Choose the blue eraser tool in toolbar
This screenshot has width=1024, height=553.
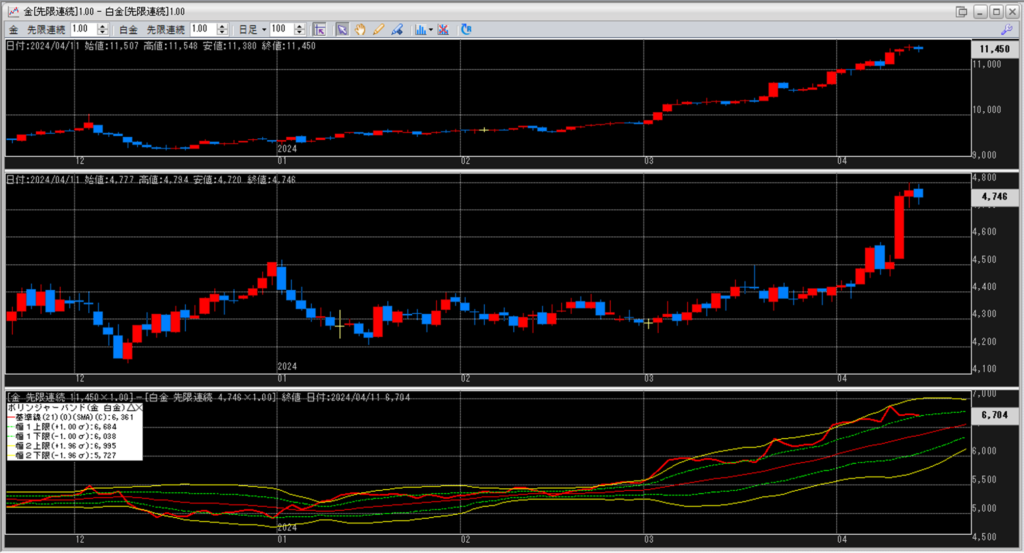[397, 29]
